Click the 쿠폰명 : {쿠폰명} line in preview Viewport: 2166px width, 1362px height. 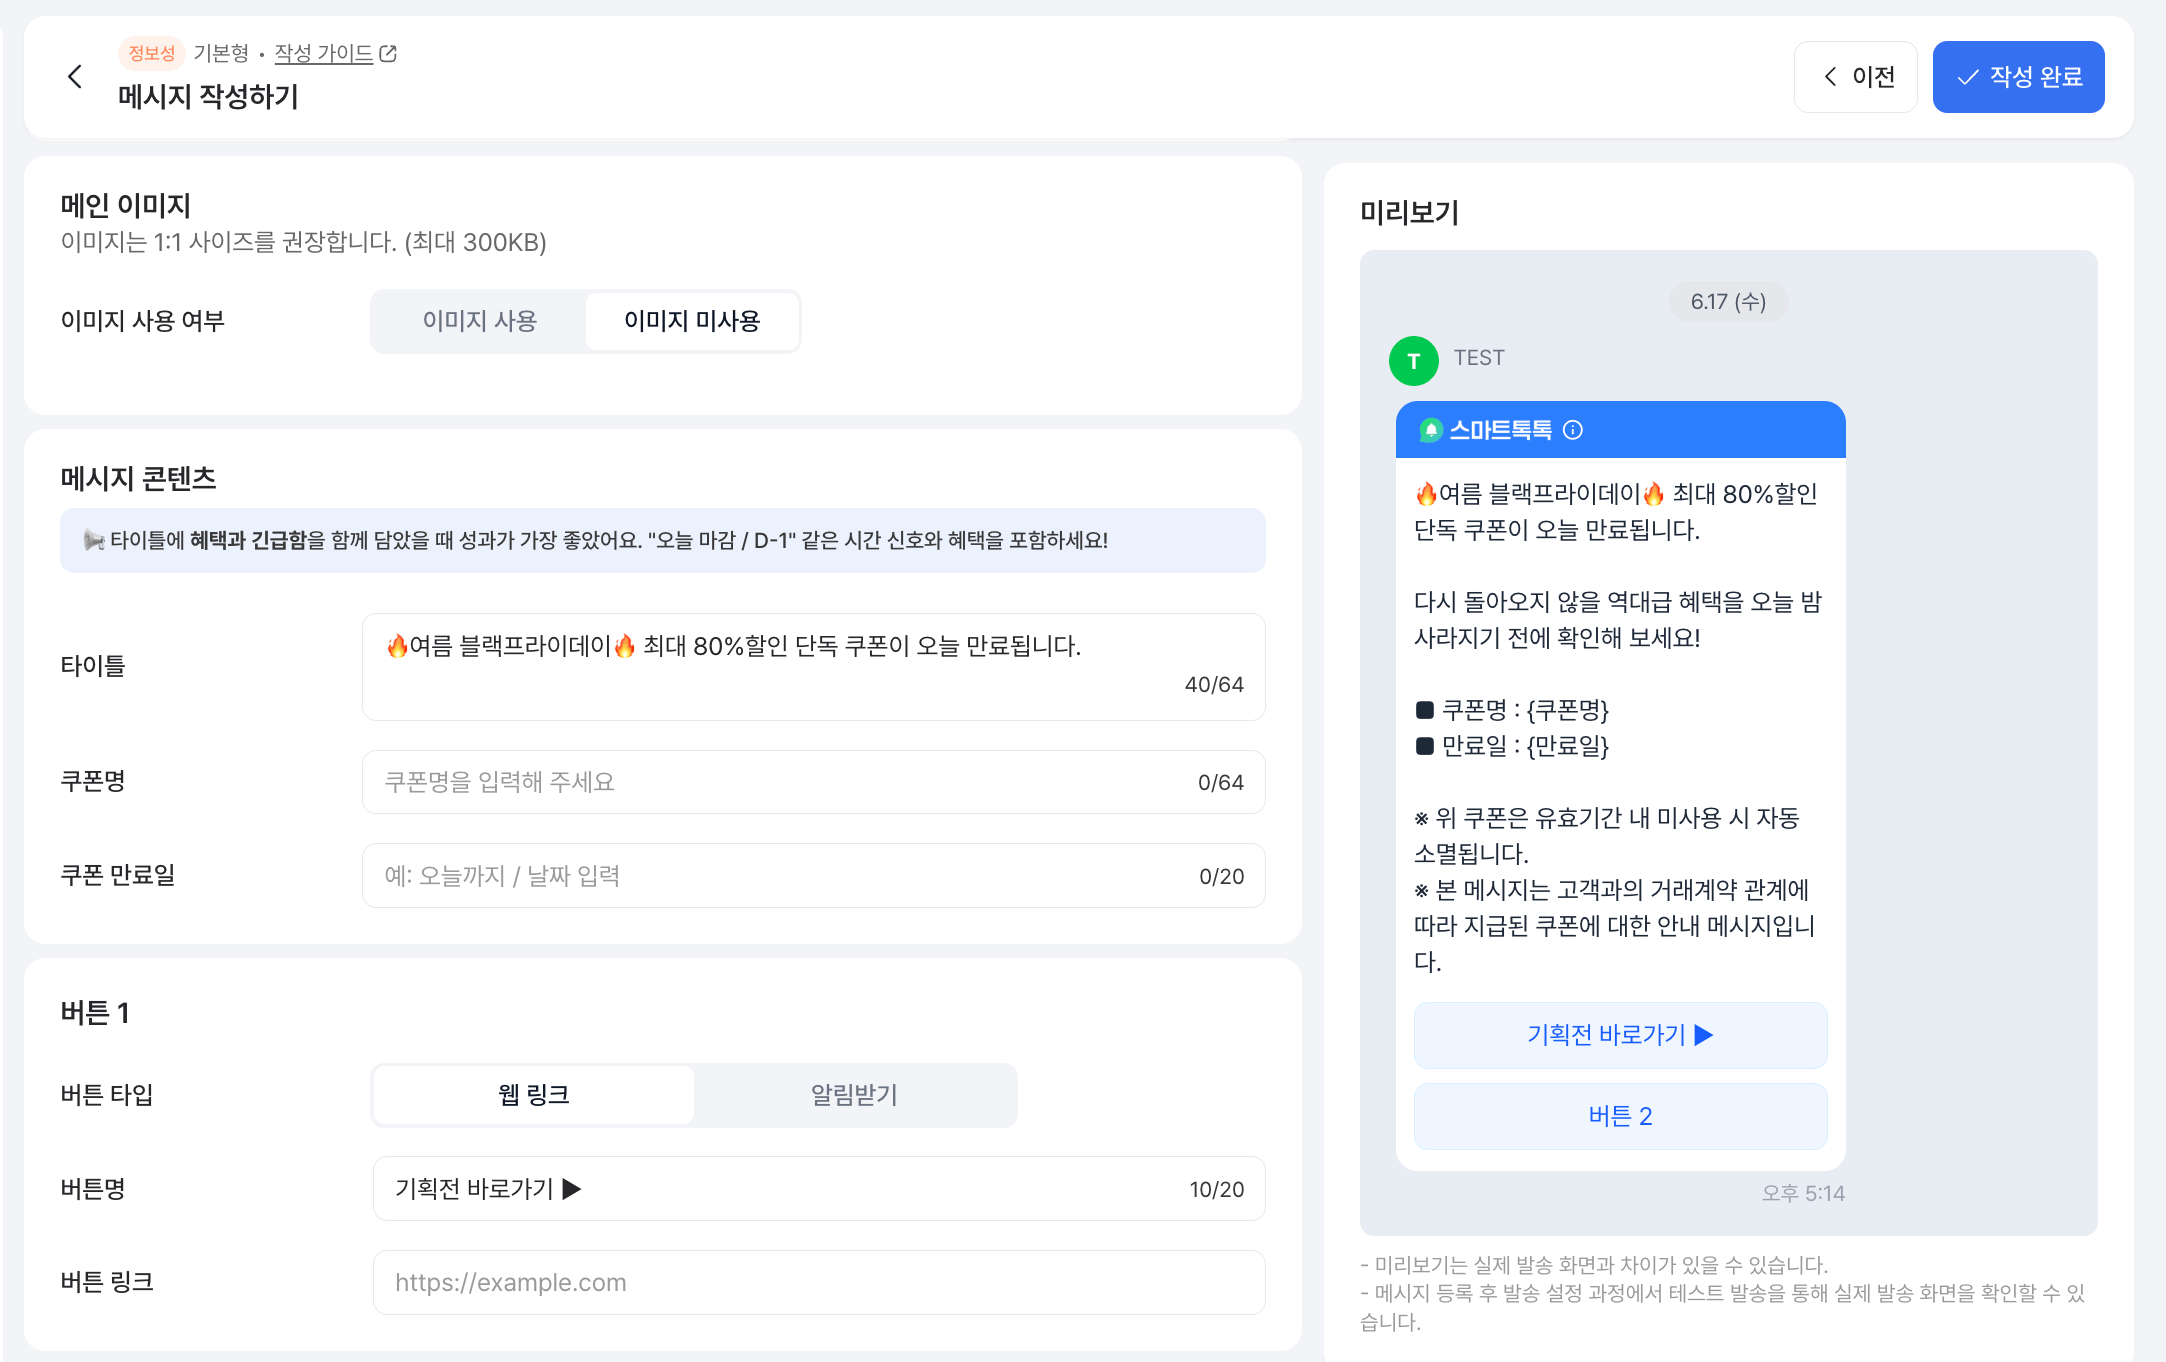coord(1512,710)
